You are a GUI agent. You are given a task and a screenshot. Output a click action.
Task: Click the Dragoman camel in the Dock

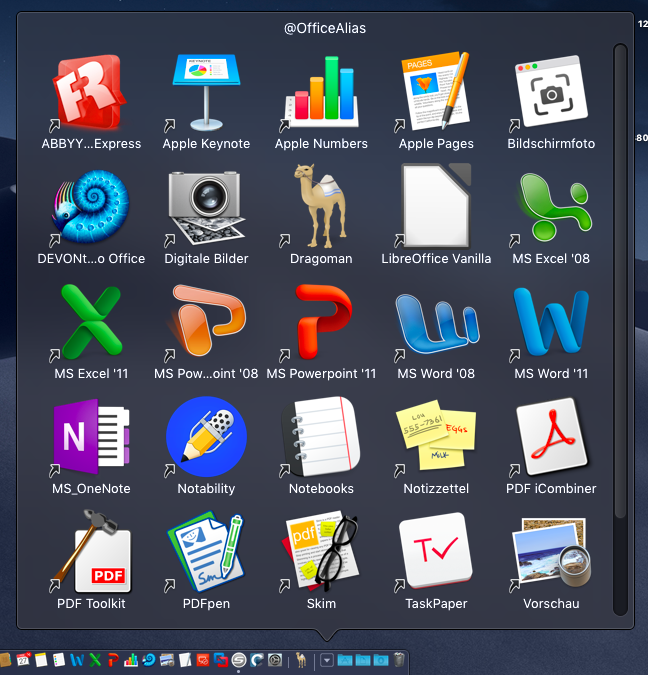[301, 660]
